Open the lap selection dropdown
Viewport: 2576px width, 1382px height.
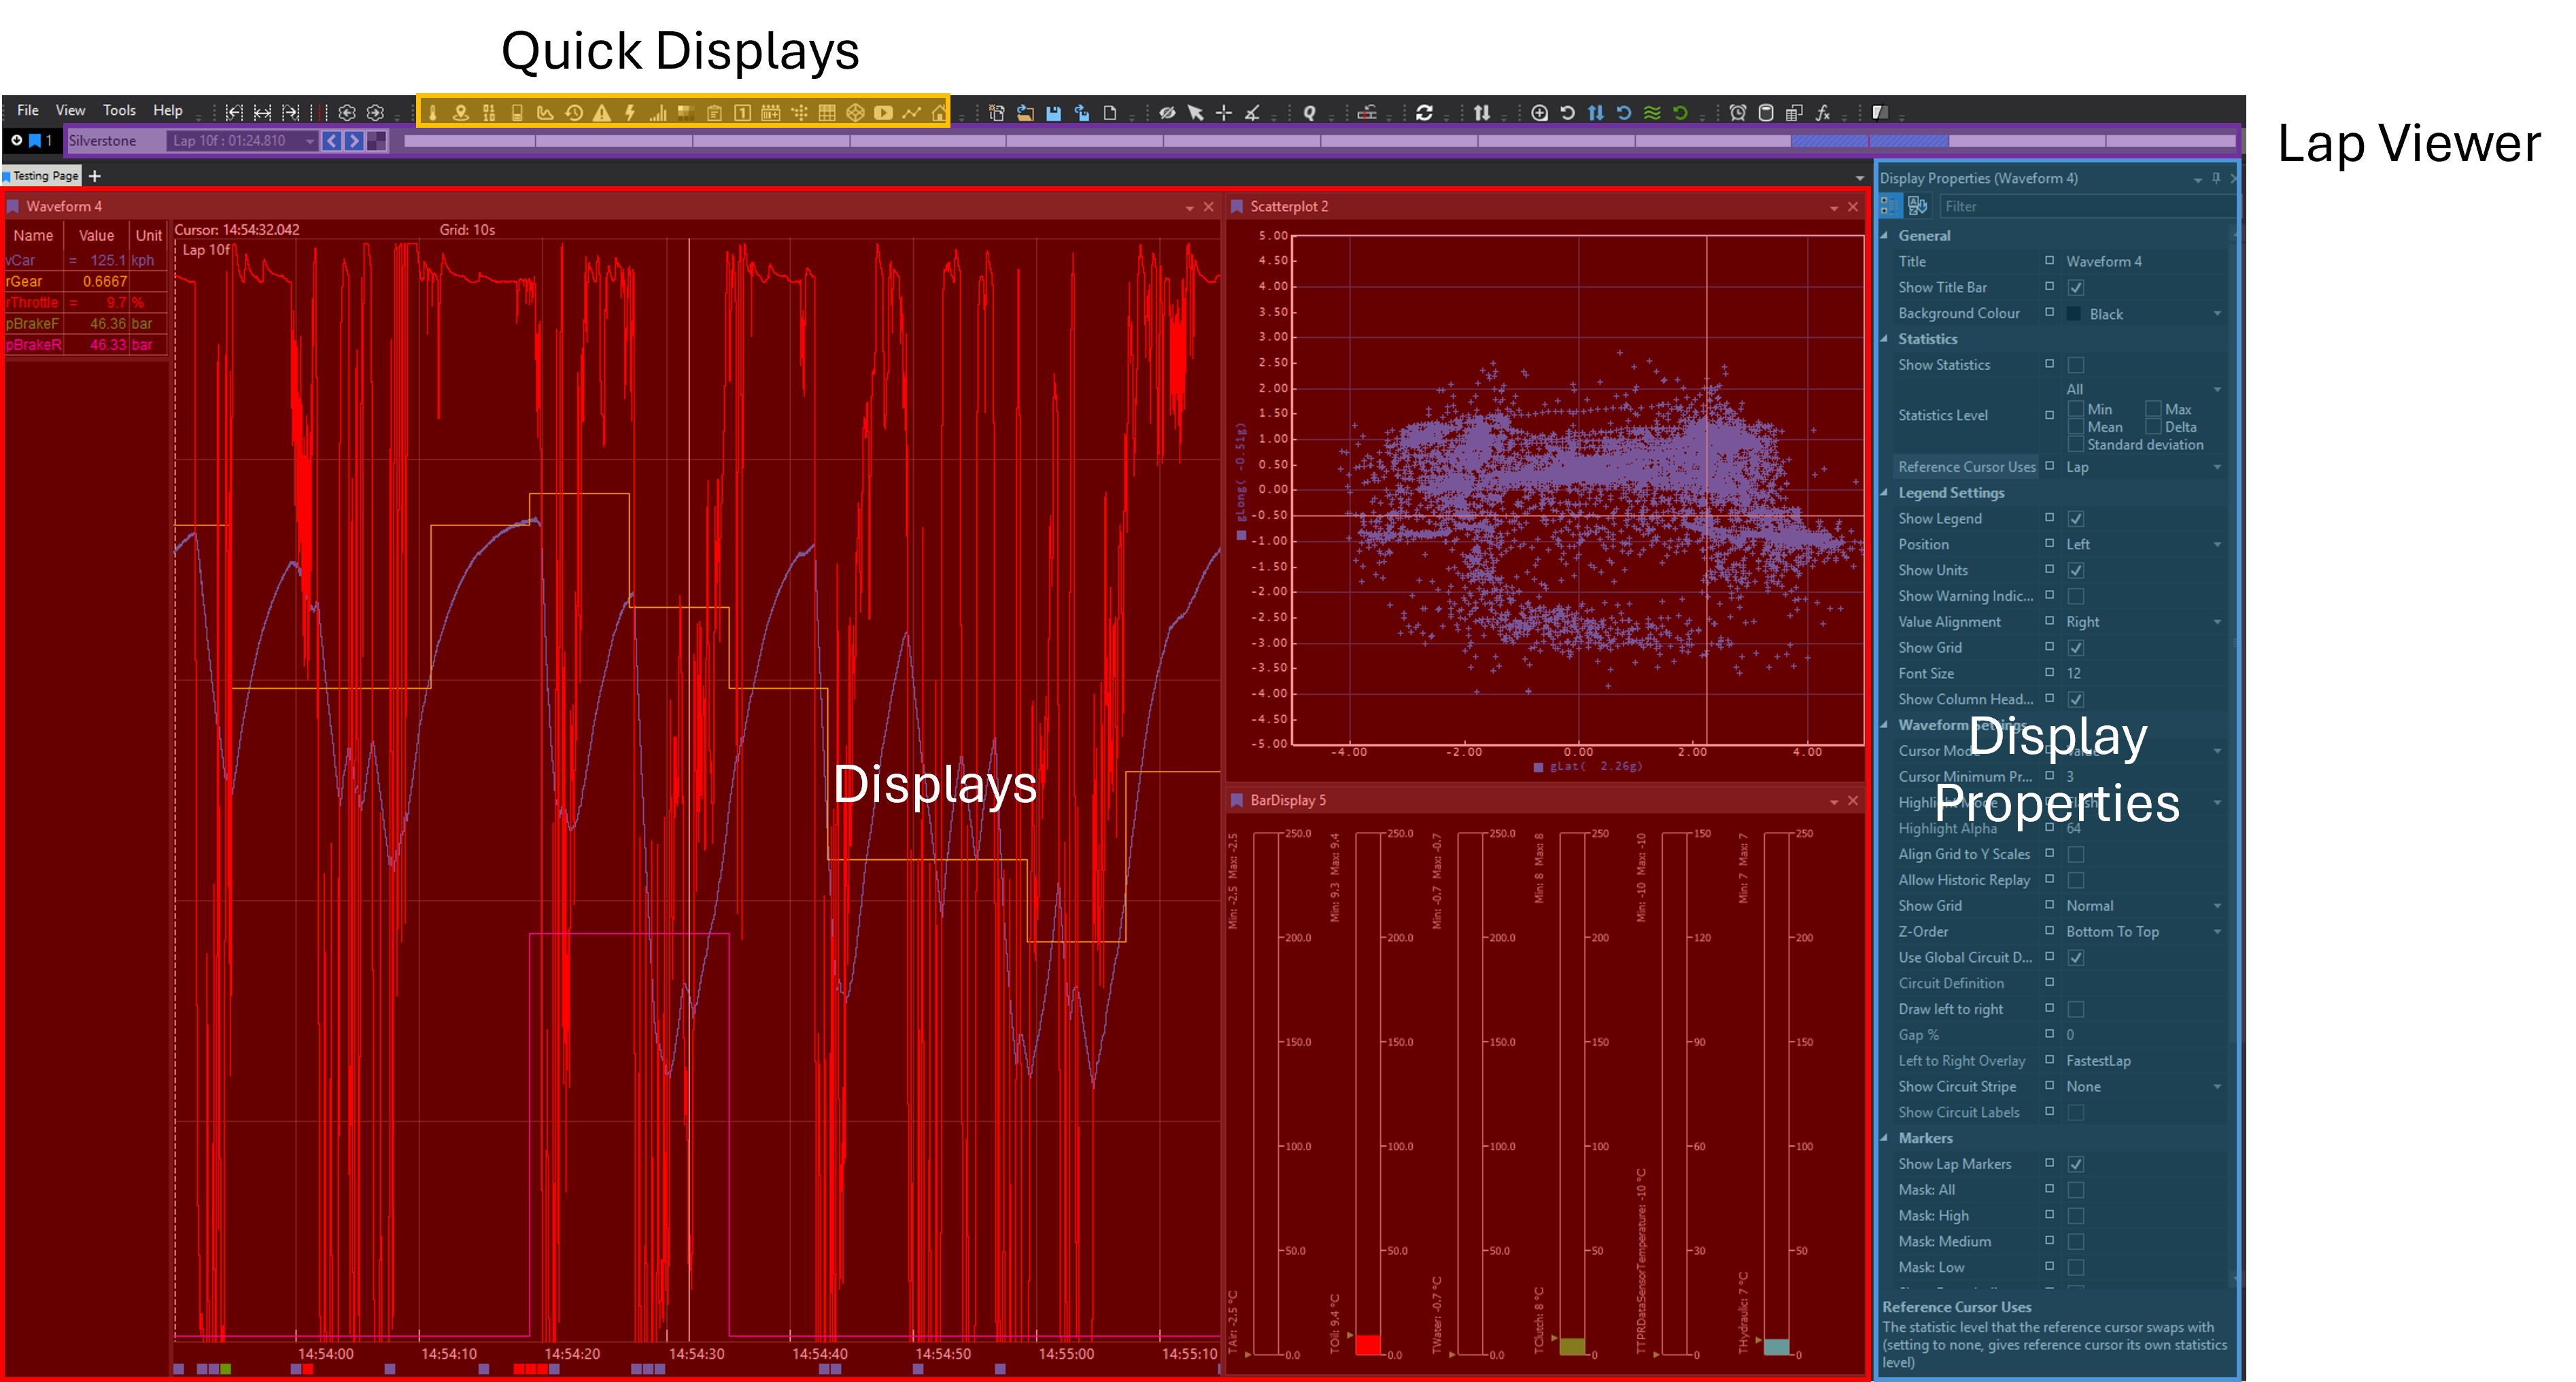(x=309, y=141)
